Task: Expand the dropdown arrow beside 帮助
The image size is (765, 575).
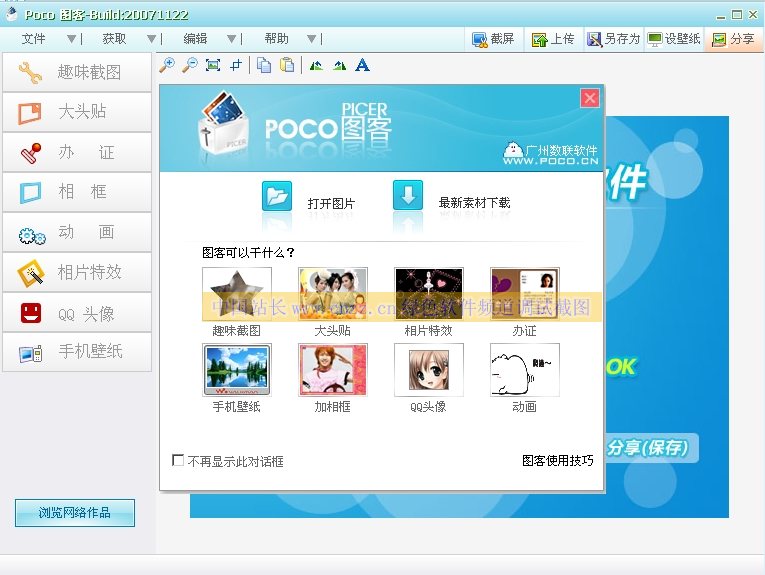Action: (x=312, y=39)
